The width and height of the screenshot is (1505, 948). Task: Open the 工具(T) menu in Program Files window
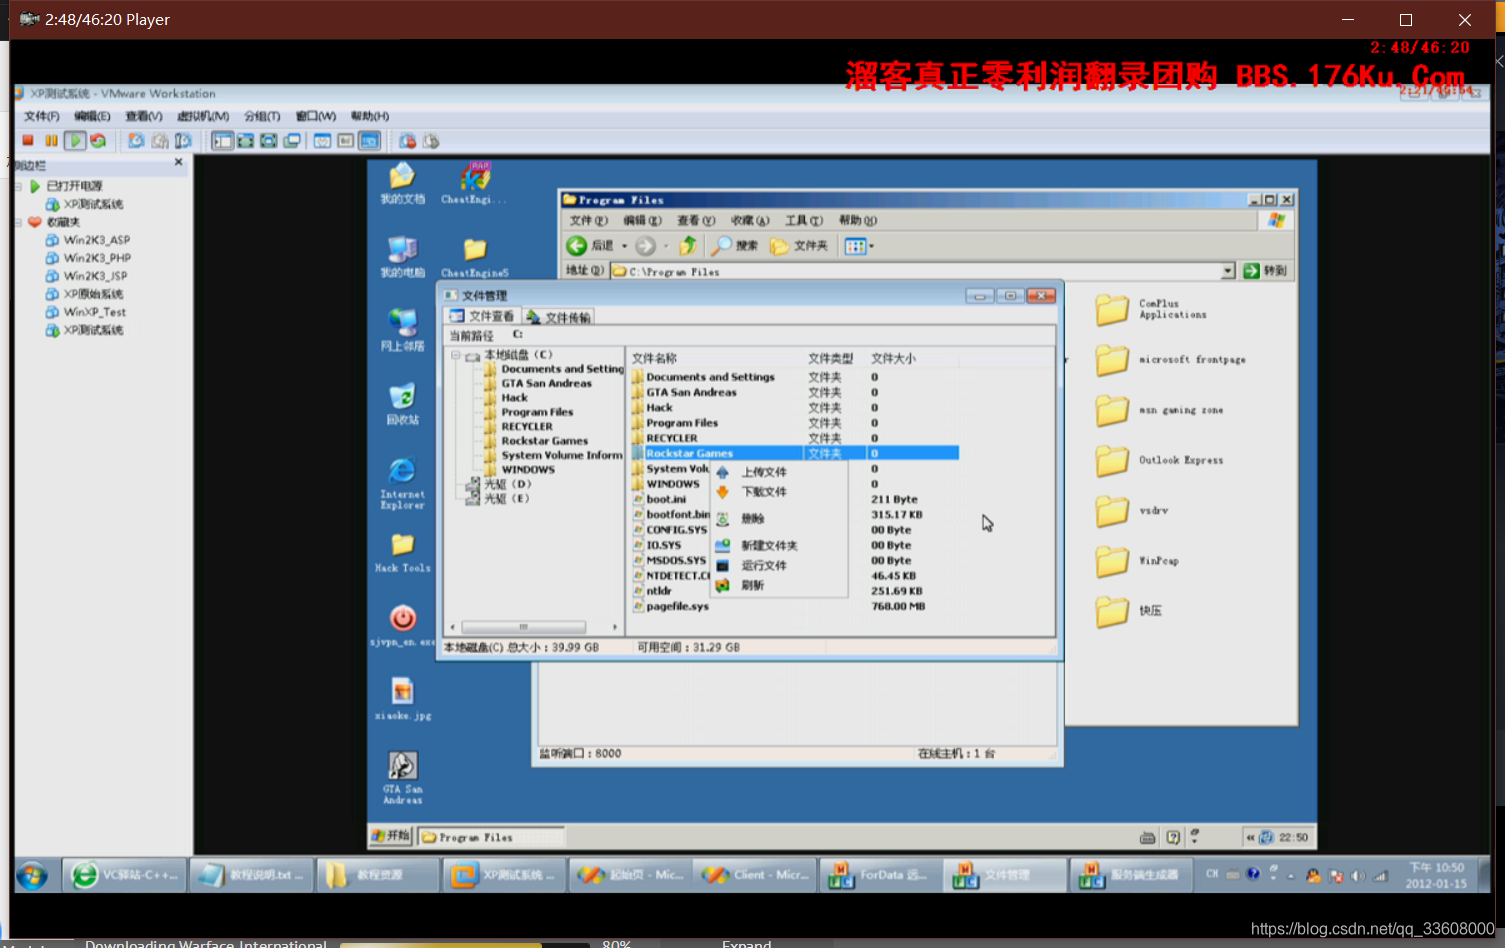click(803, 221)
